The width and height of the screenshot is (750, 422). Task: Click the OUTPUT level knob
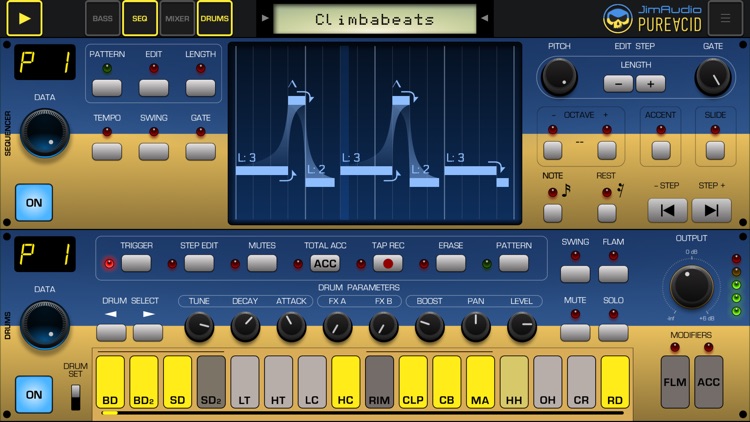(691, 287)
